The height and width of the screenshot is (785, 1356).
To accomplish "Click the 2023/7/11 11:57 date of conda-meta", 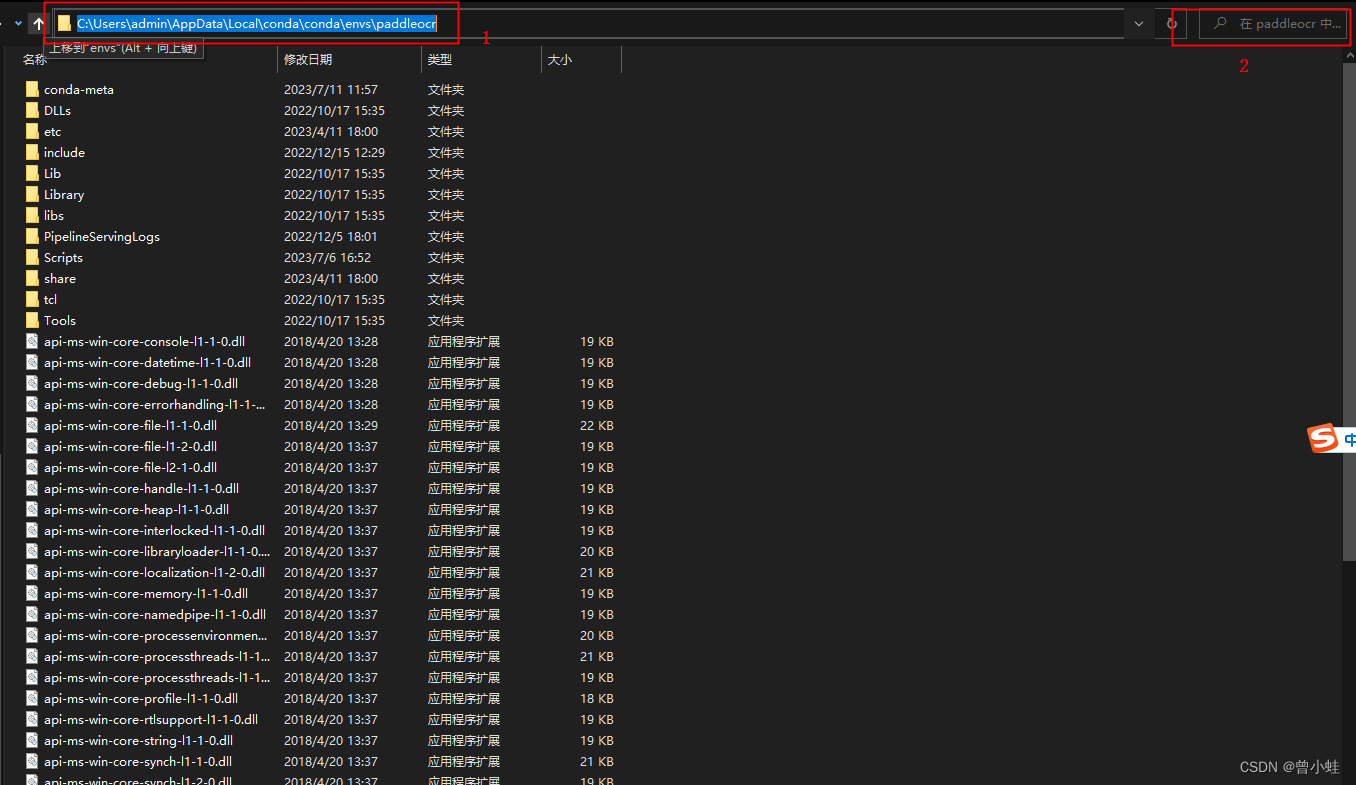I will (331, 90).
